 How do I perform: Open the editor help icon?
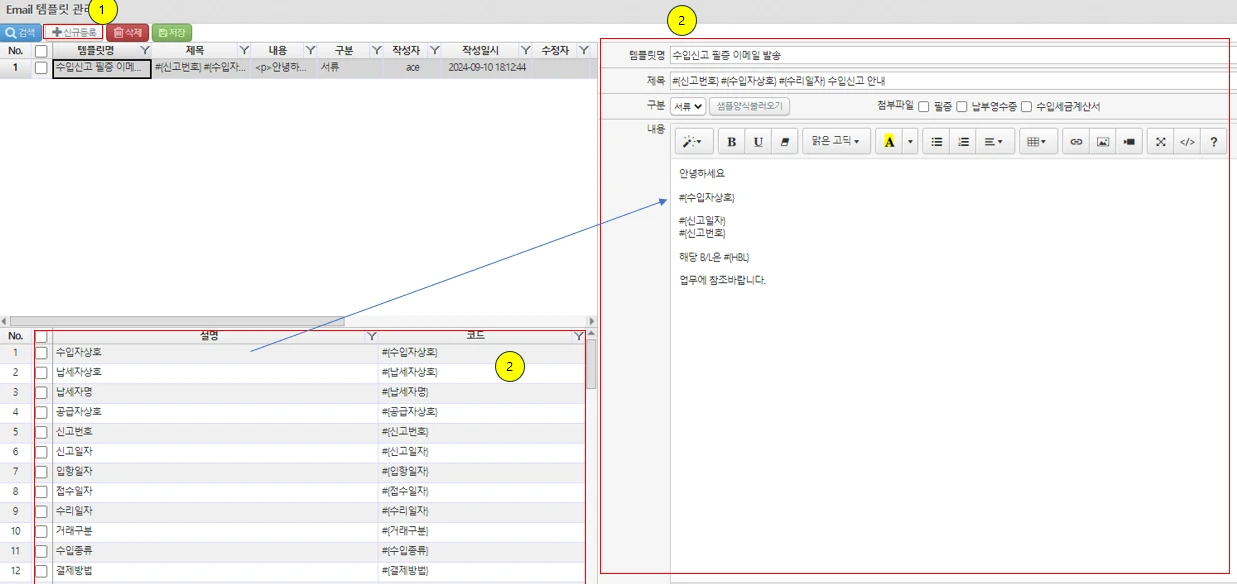pyautogui.click(x=1214, y=142)
